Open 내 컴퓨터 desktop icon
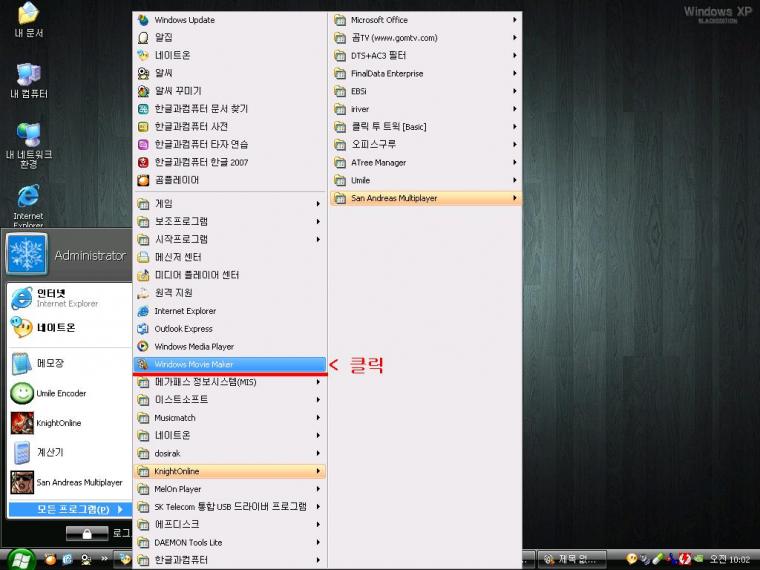The height and width of the screenshot is (570, 760). point(29,81)
